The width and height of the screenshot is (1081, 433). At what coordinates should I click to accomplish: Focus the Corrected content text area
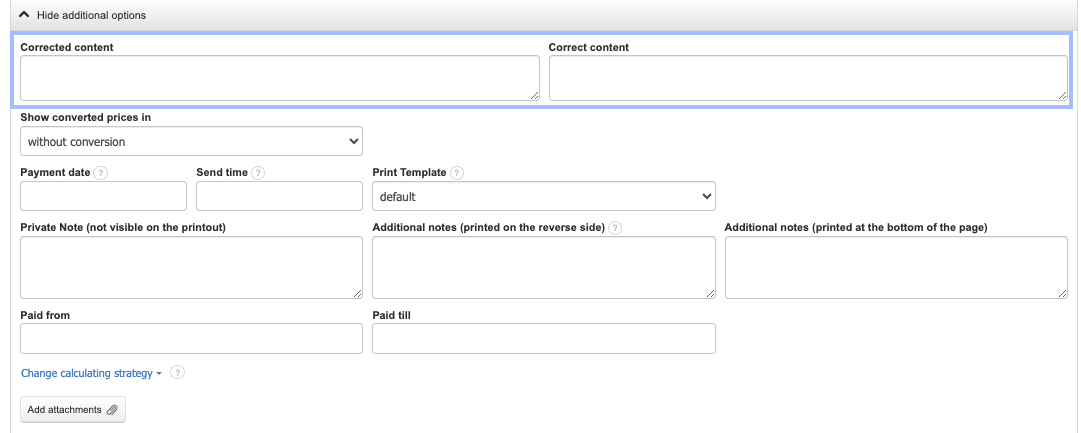coord(279,78)
